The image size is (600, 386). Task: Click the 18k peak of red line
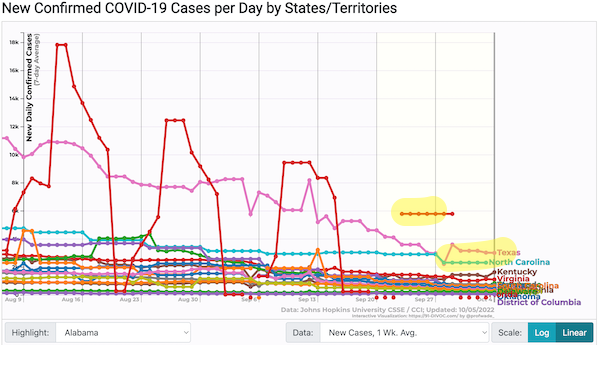(61, 45)
